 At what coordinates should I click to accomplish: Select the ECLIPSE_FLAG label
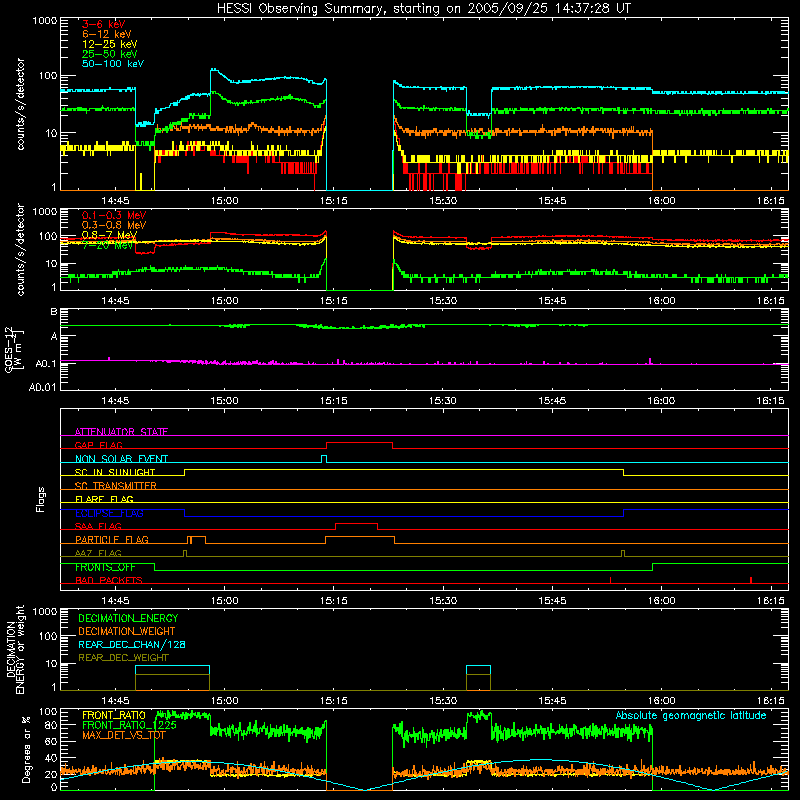(109, 513)
